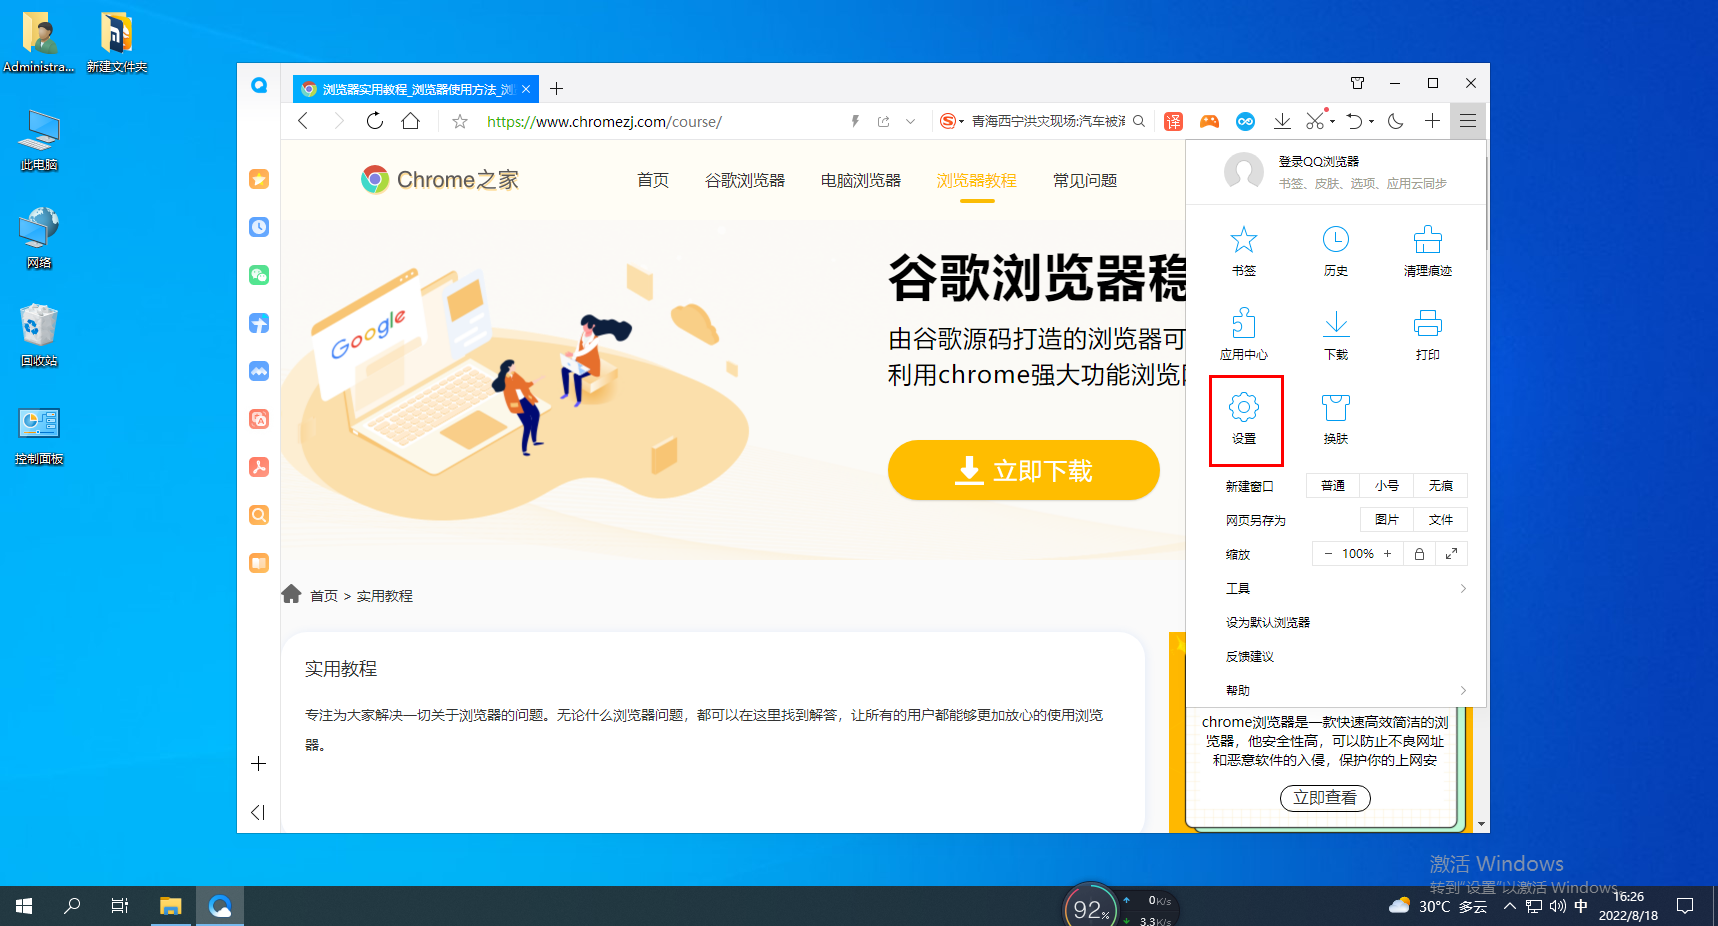Save page as 图片 image
The width and height of the screenshot is (1718, 926).
point(1387,519)
